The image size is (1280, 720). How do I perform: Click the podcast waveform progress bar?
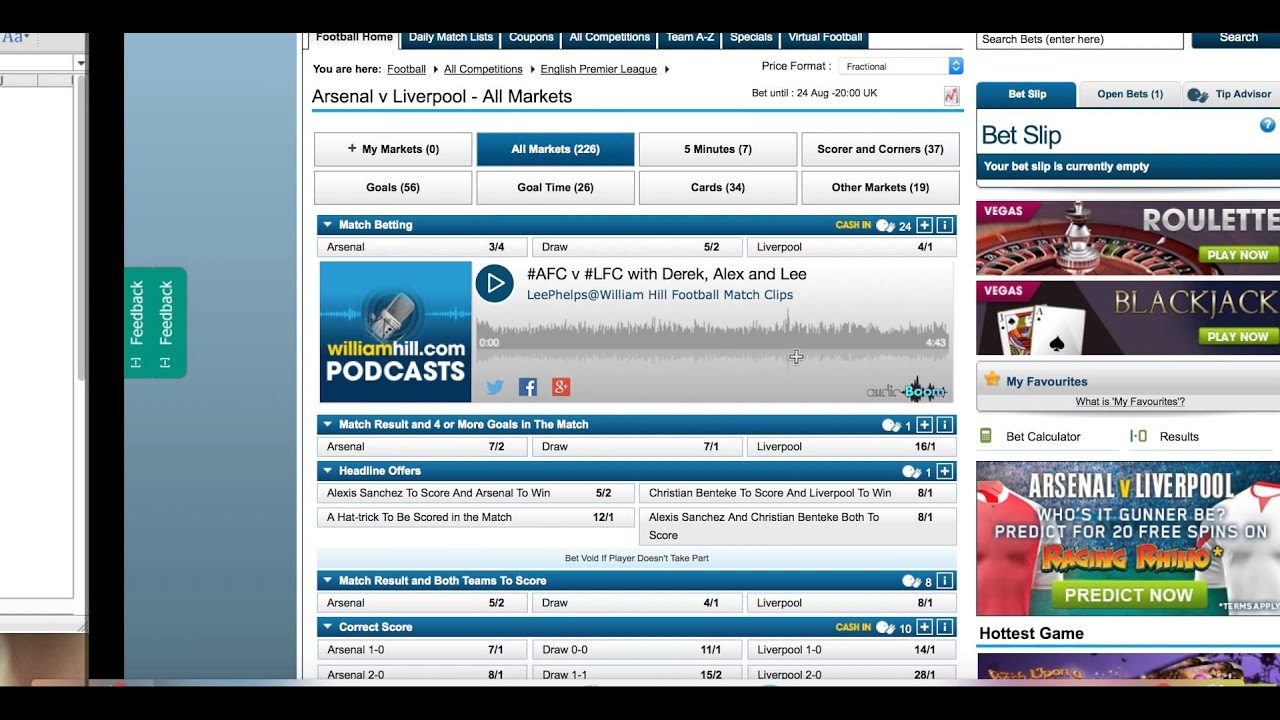click(x=712, y=336)
